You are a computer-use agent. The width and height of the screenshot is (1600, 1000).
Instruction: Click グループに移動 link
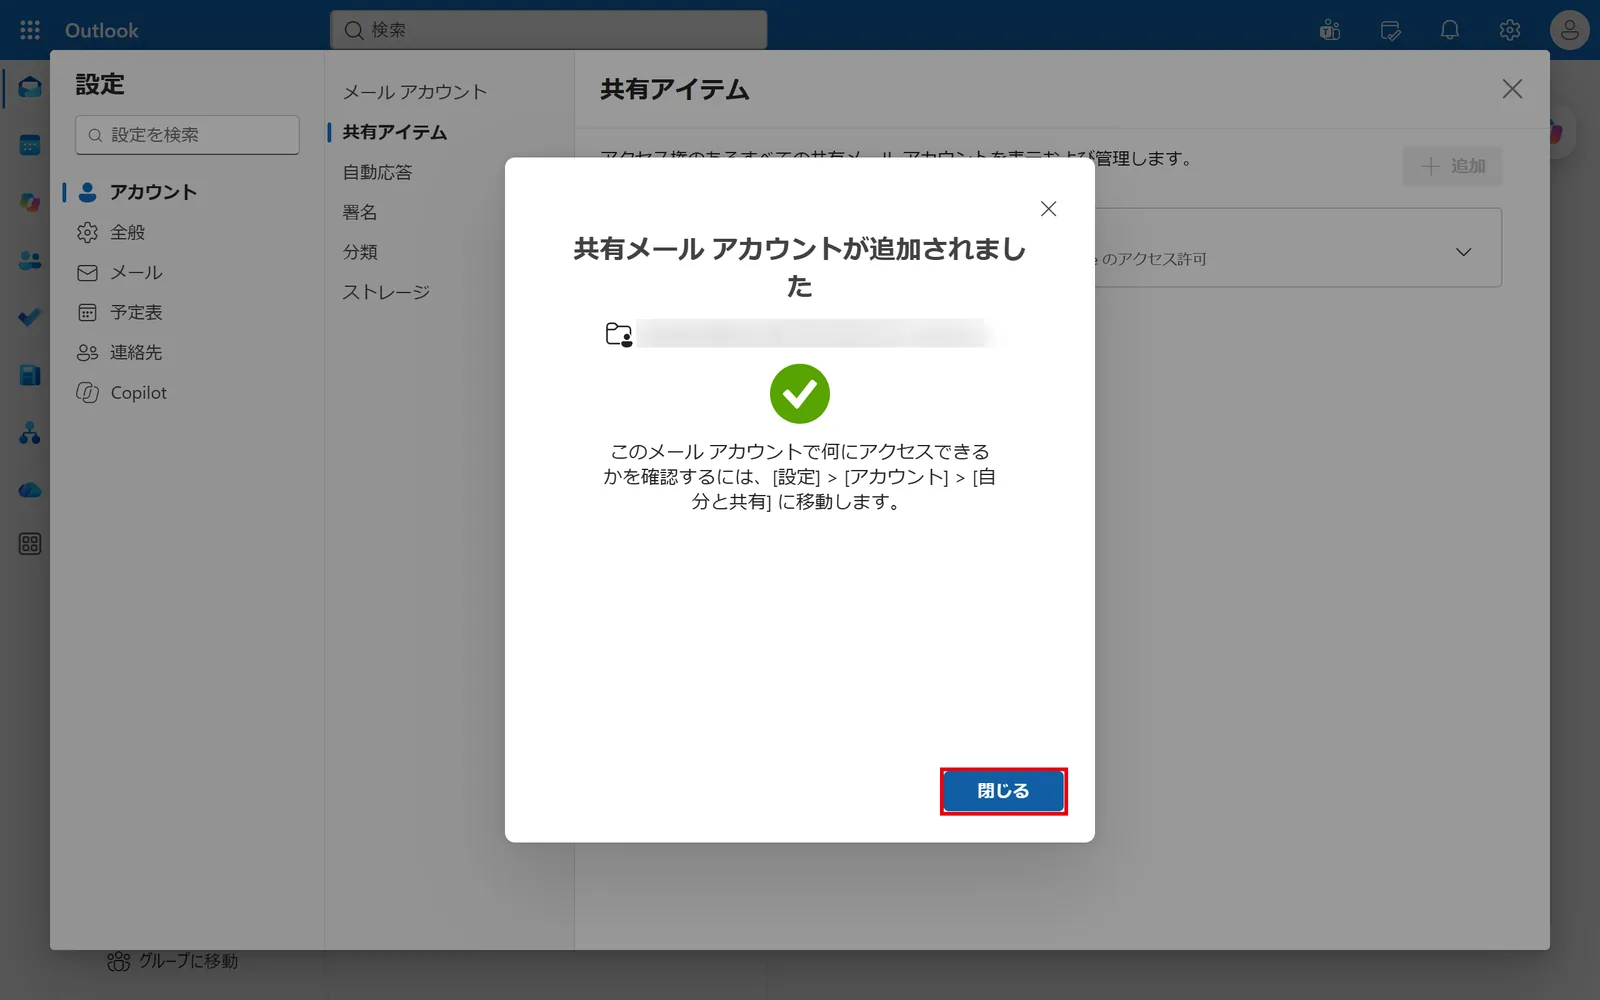[173, 961]
